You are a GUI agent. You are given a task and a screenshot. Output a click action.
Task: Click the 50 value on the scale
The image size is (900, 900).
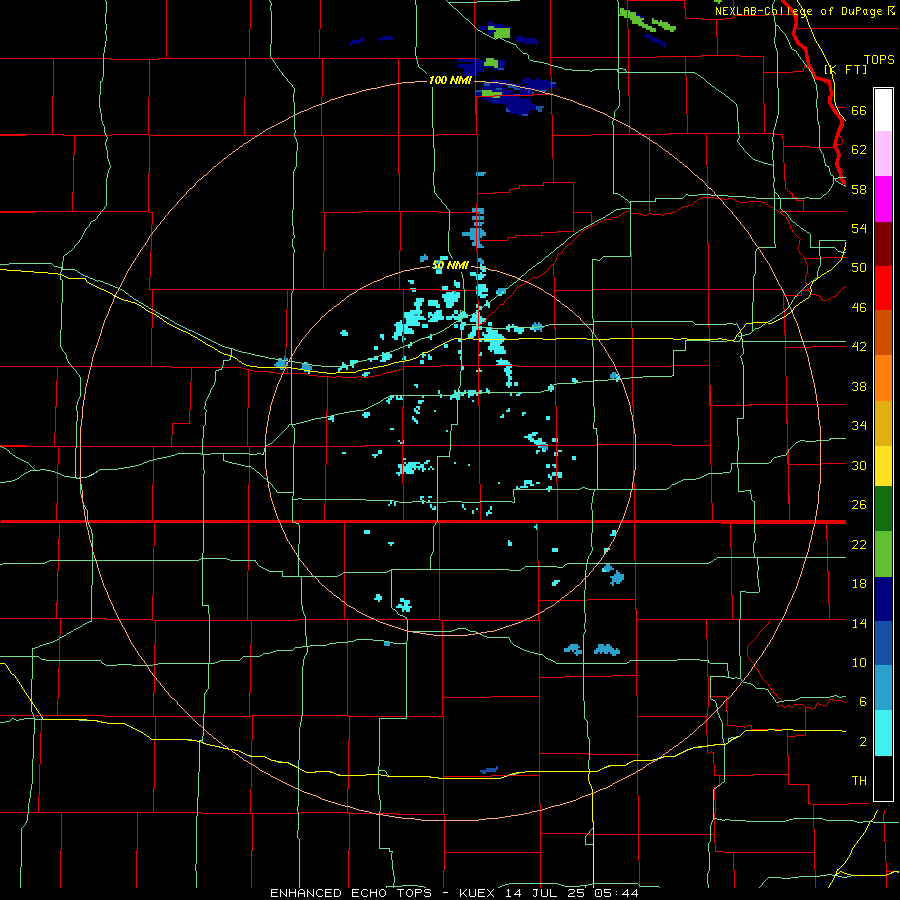coord(859,267)
